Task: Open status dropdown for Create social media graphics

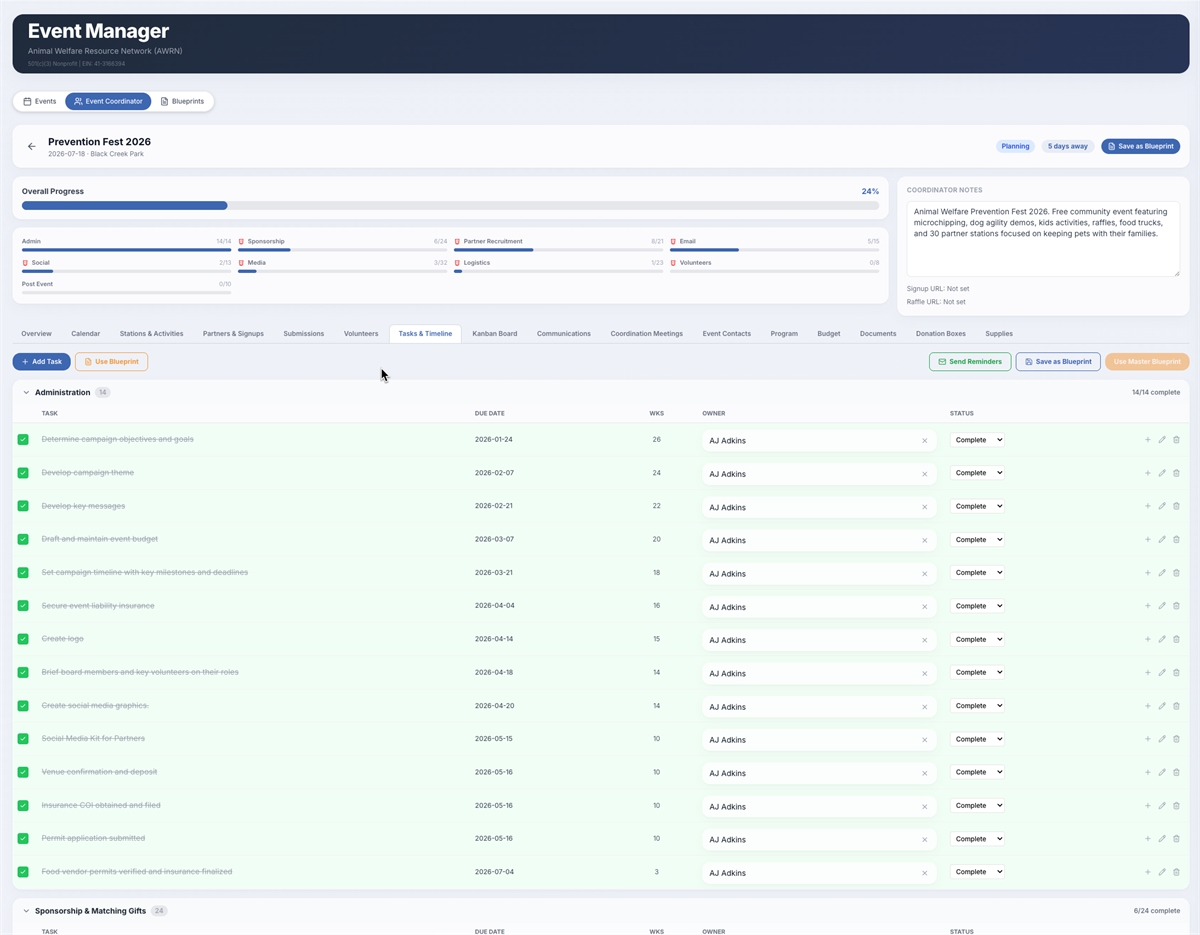Action: pos(977,706)
